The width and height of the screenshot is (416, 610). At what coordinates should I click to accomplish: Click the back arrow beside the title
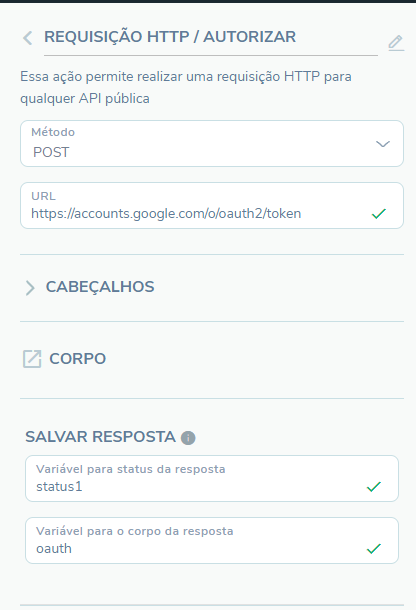click(x=28, y=38)
